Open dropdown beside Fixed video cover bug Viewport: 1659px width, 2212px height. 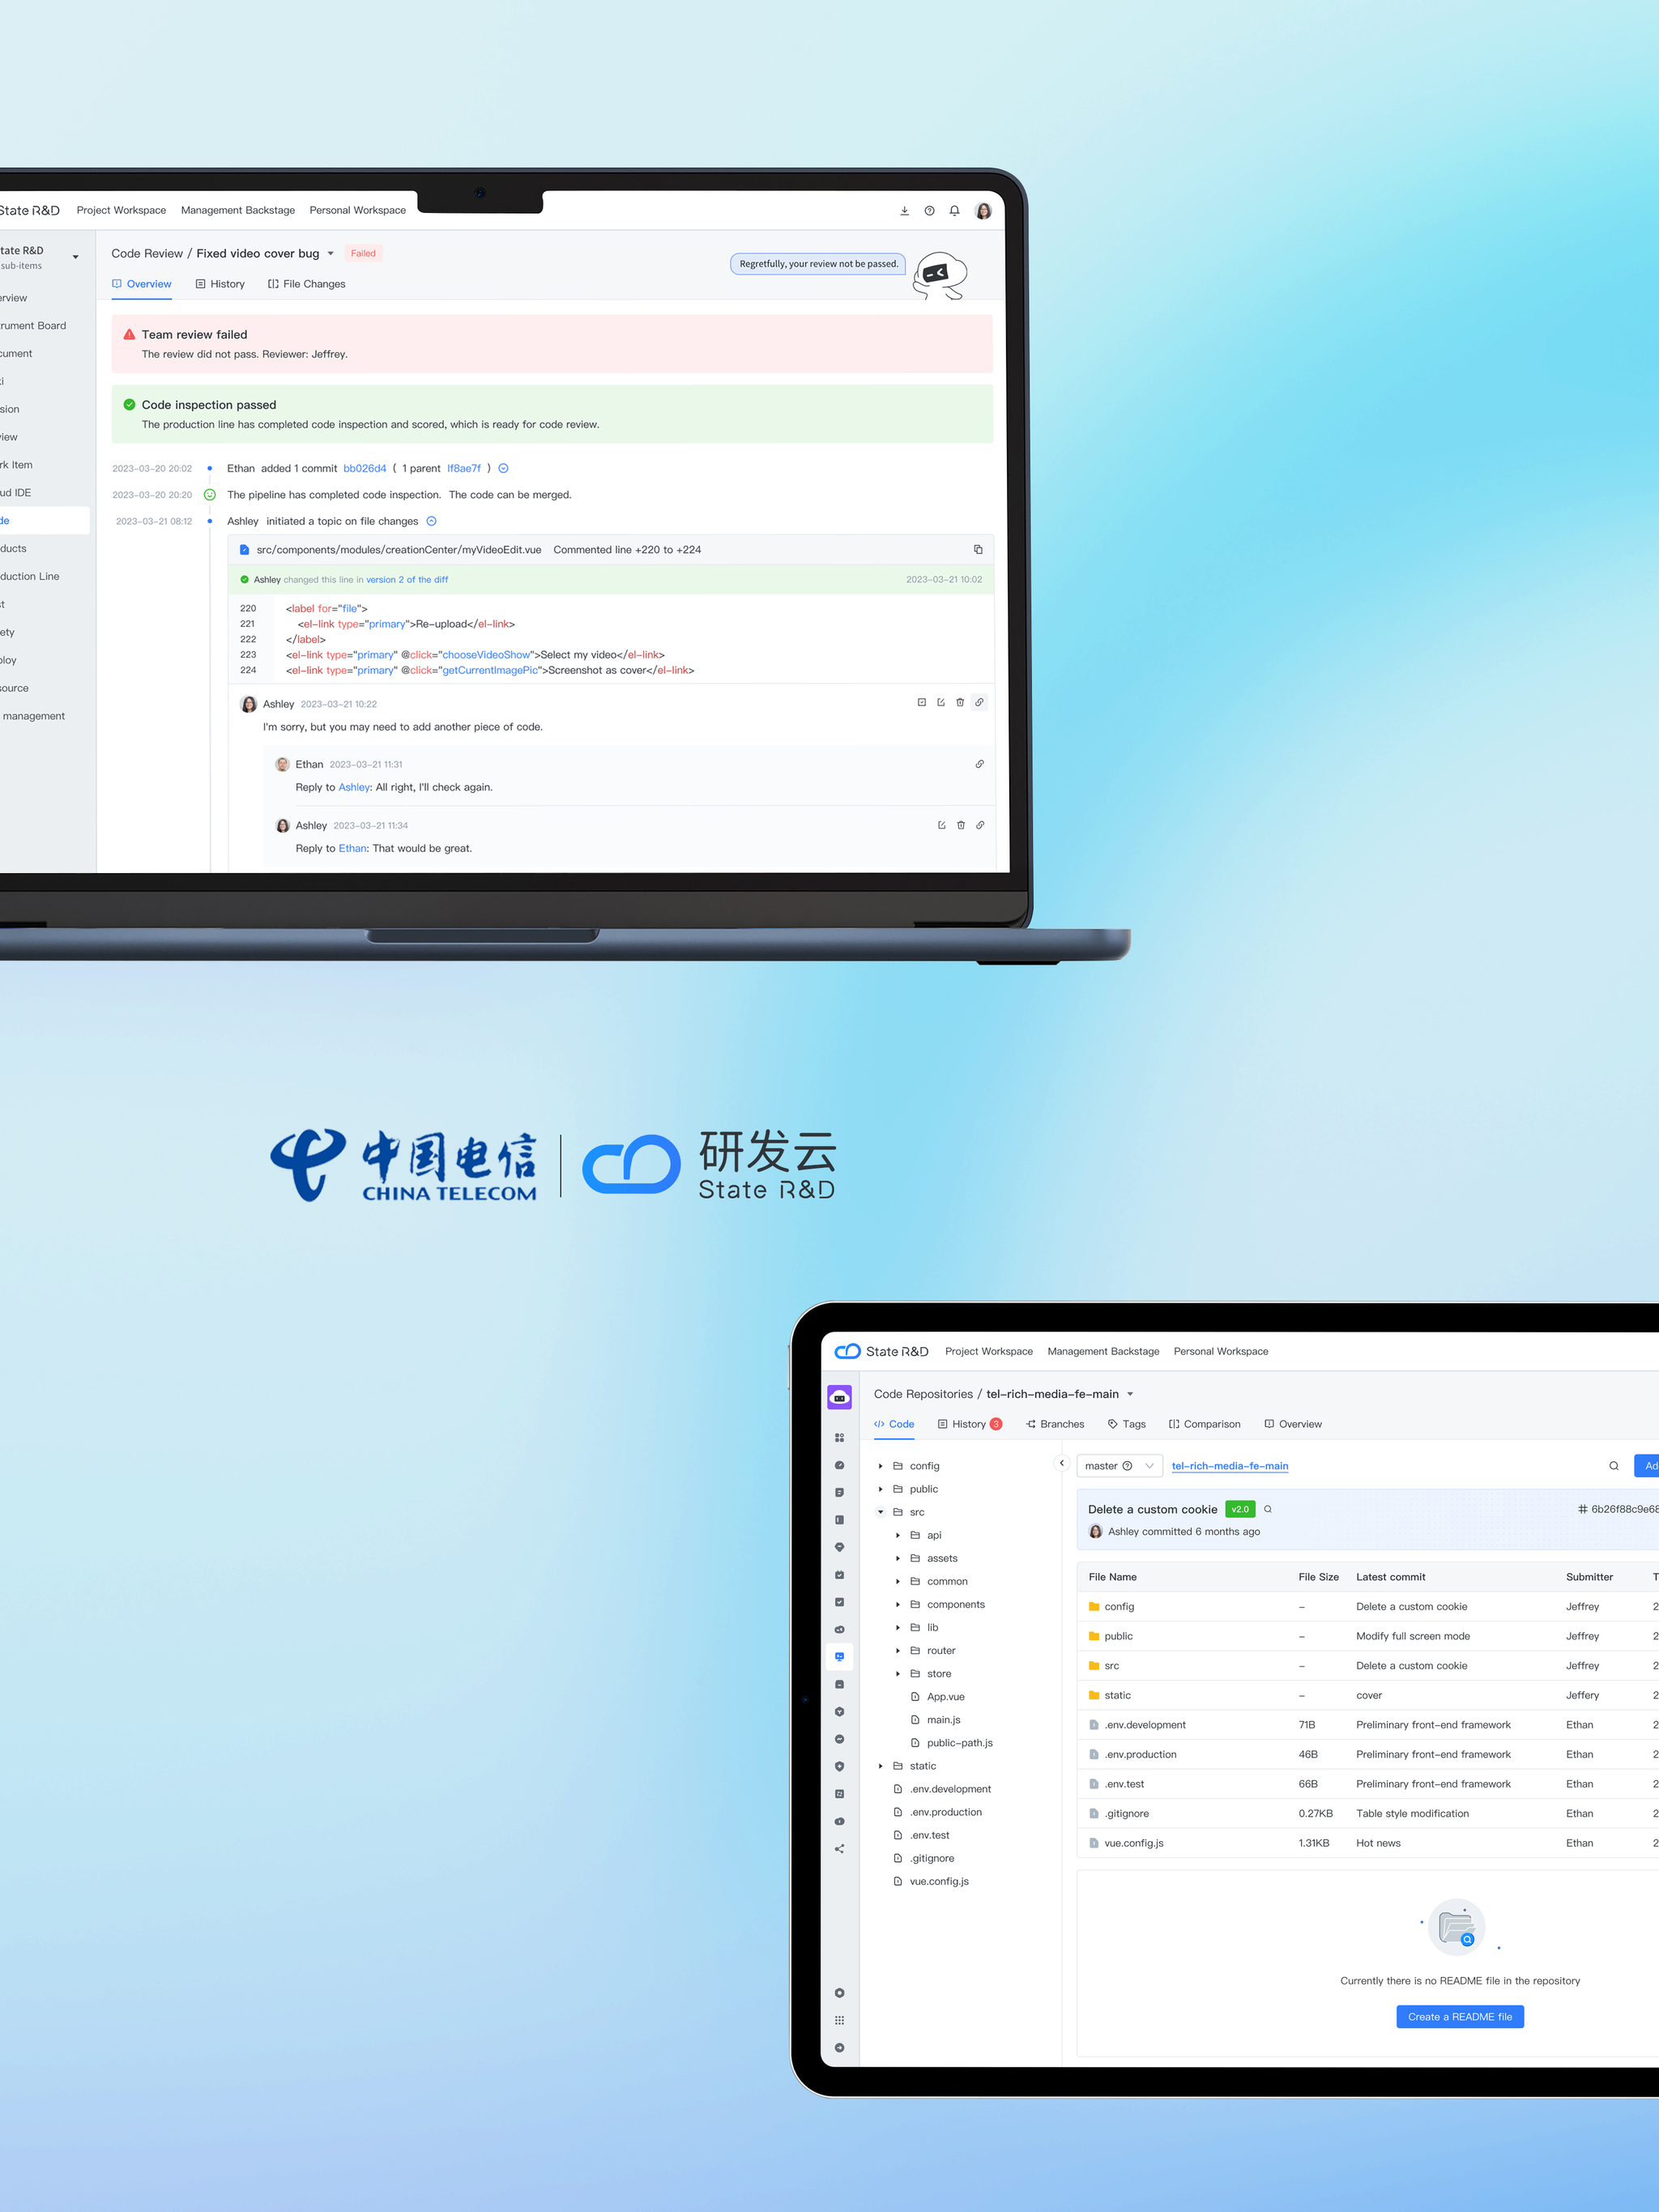point(331,253)
